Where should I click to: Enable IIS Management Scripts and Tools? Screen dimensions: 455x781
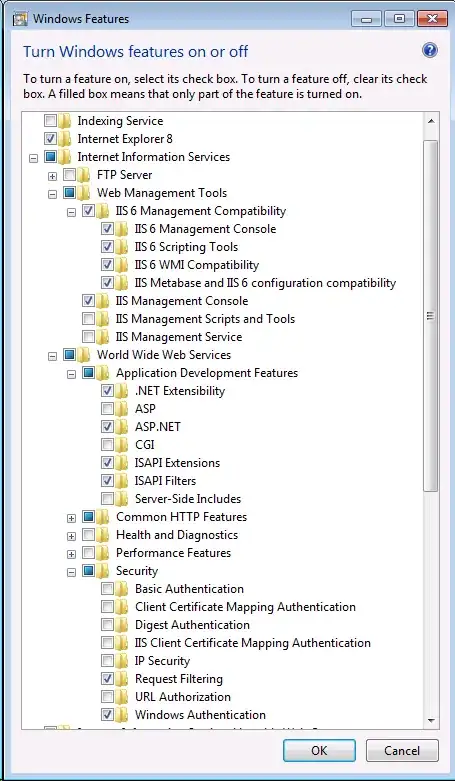coord(88,319)
